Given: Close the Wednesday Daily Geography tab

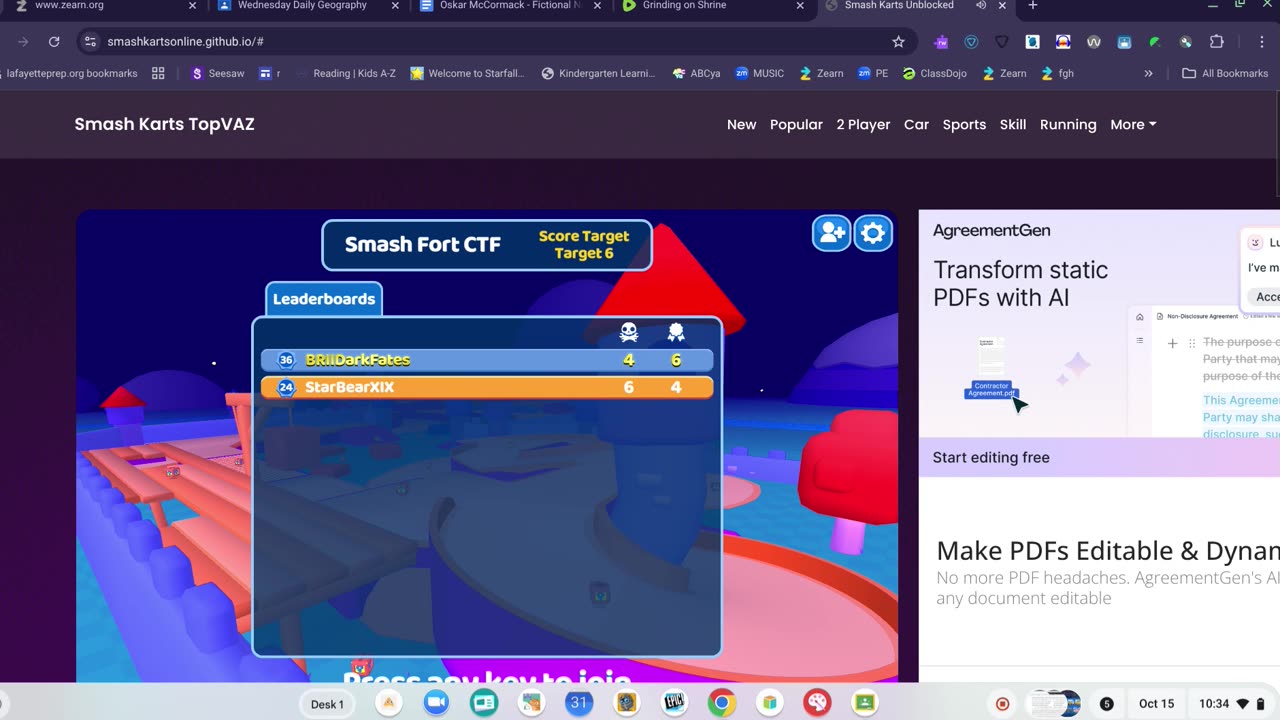Looking at the screenshot, I should tap(395, 6).
